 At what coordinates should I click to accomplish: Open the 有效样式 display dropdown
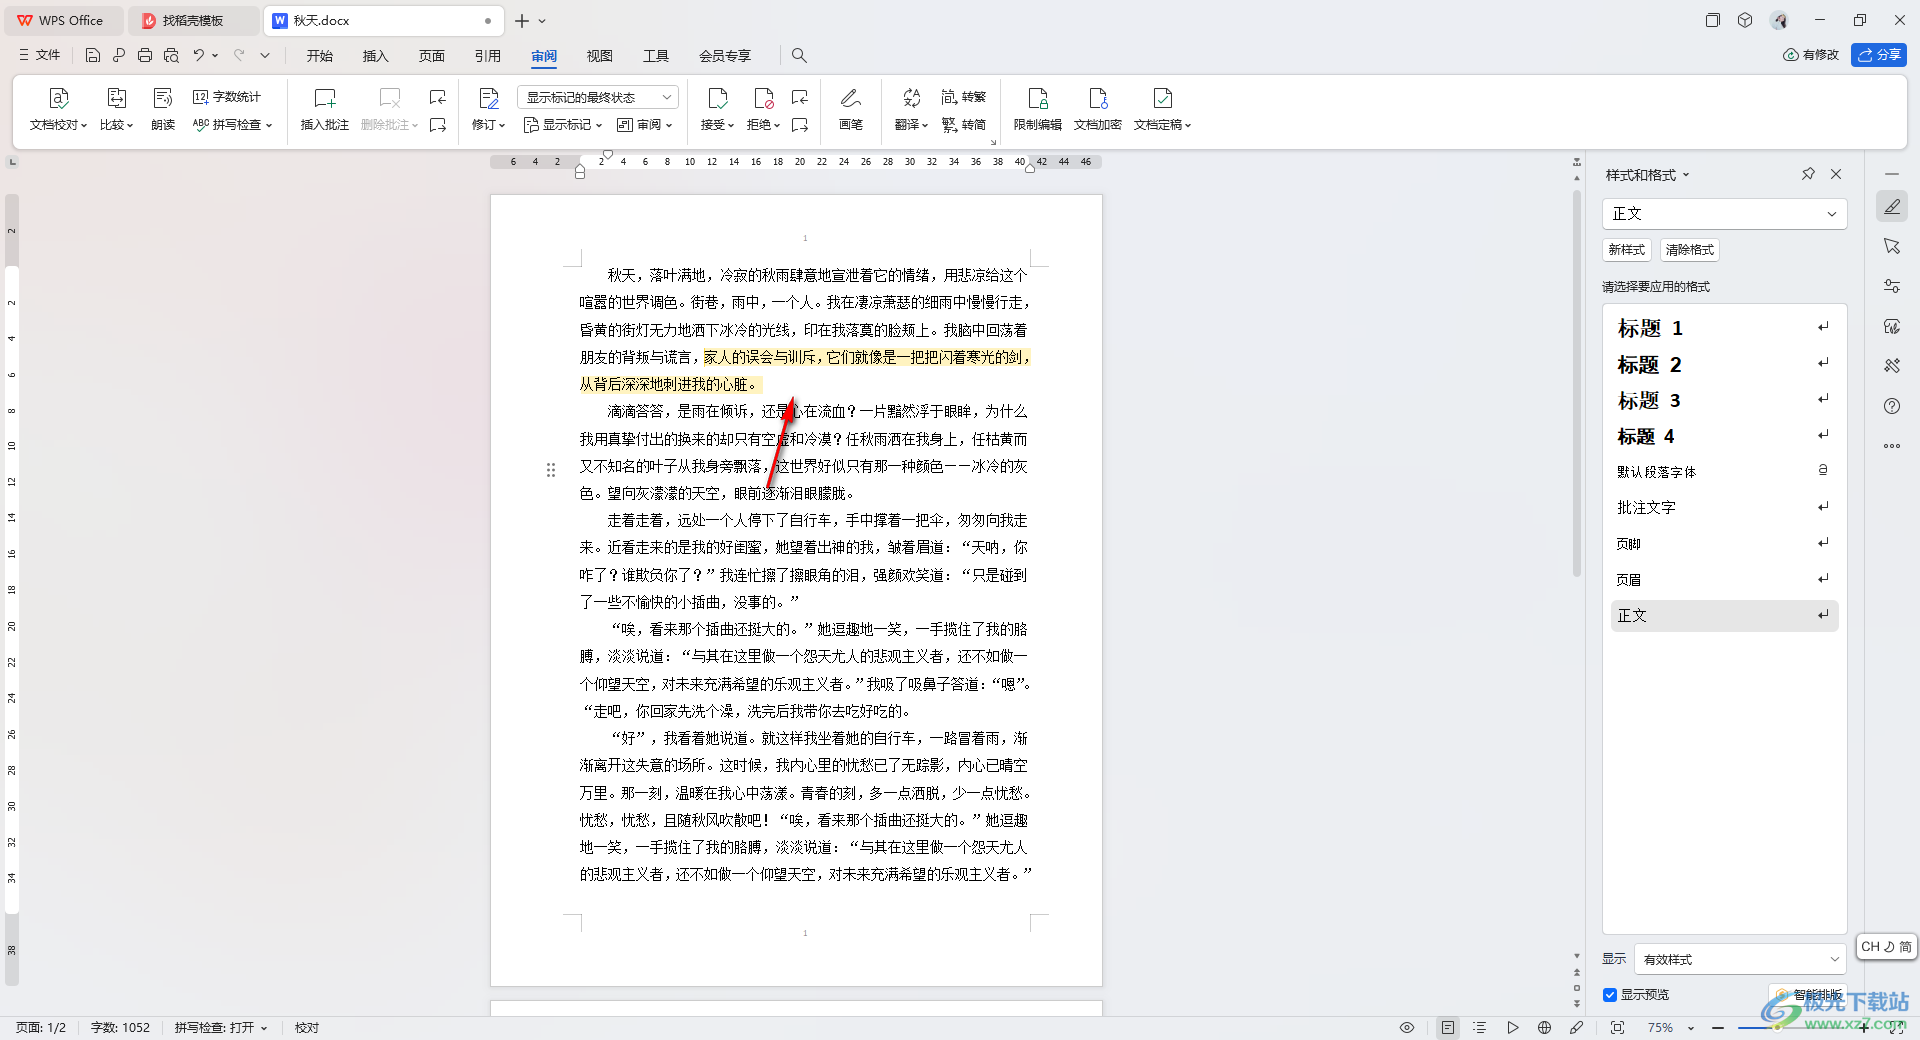(1739, 959)
